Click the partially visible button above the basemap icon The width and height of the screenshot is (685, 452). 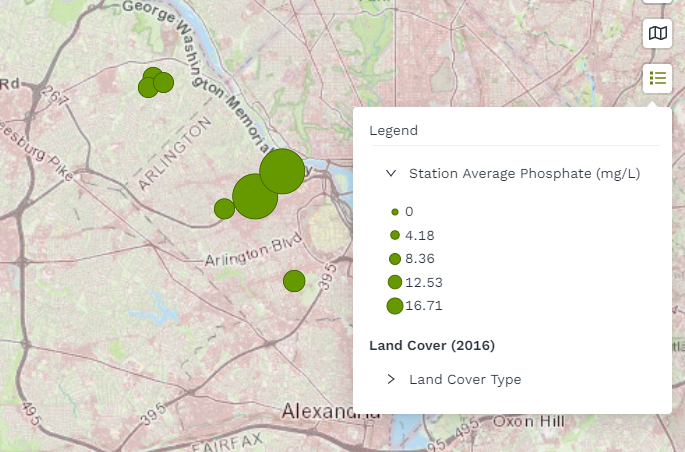pyautogui.click(x=657, y=3)
